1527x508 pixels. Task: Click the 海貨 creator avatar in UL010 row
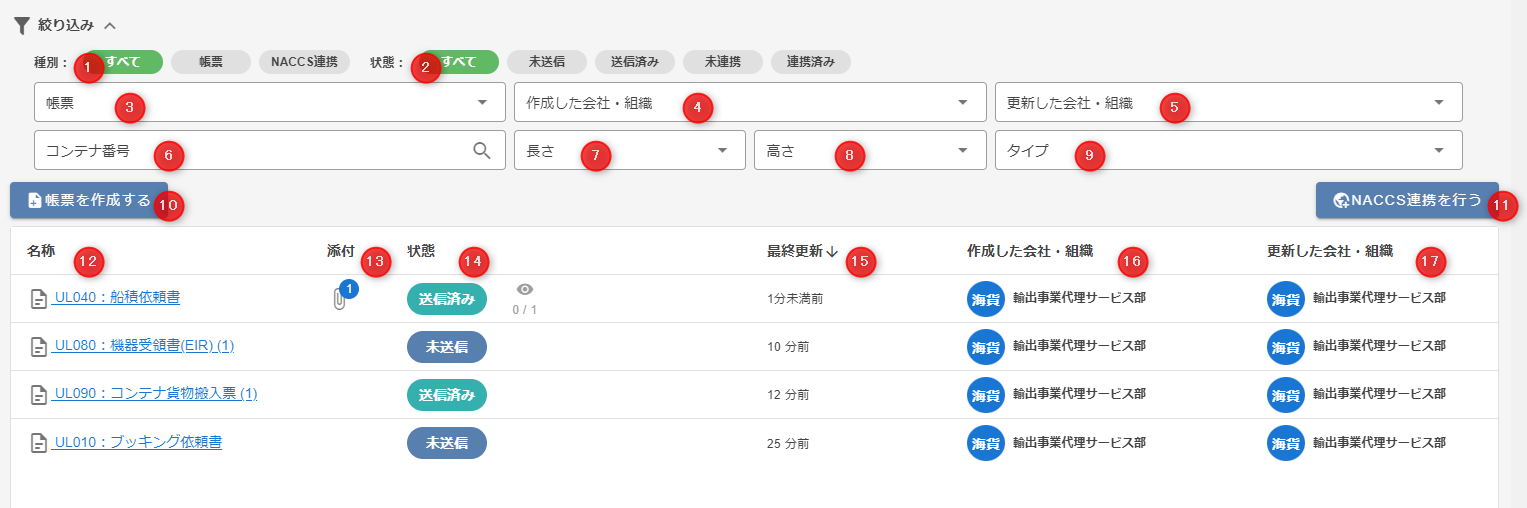click(986, 443)
